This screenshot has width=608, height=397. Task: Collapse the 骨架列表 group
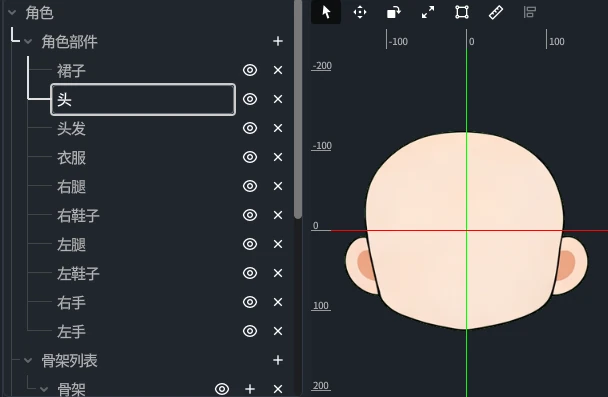pyautogui.click(x=28, y=360)
